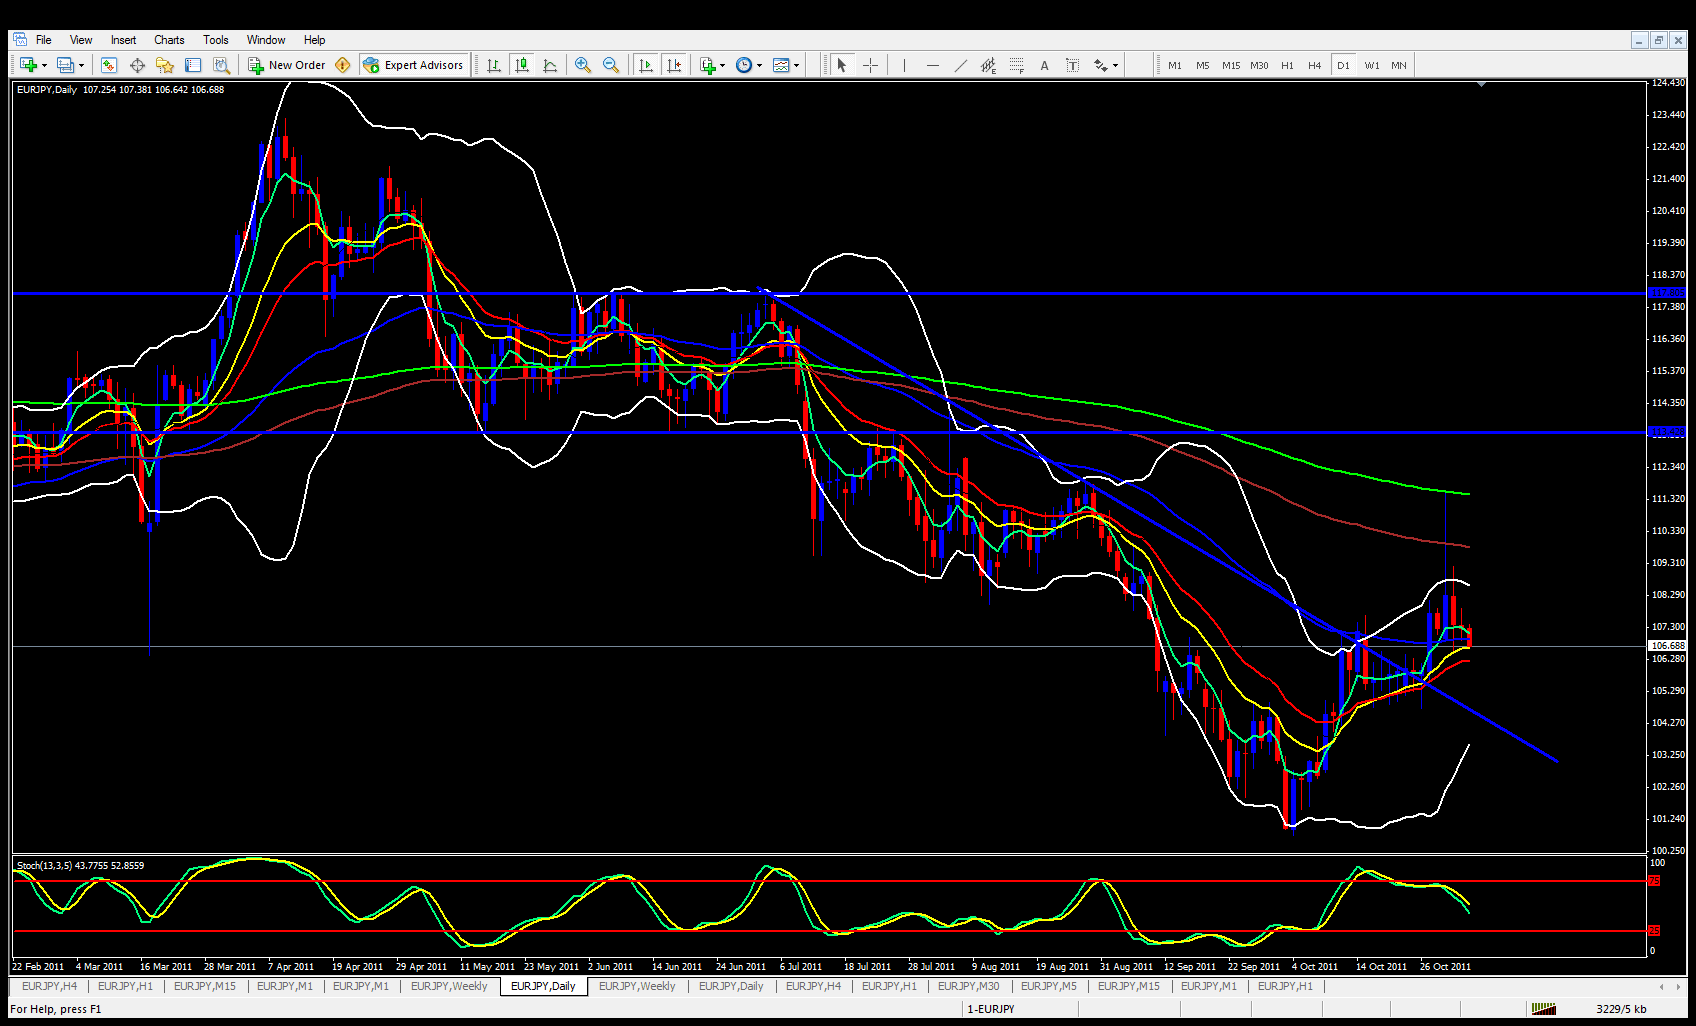Set timeframe to H4
The height and width of the screenshot is (1026, 1696).
pos(1314,65)
